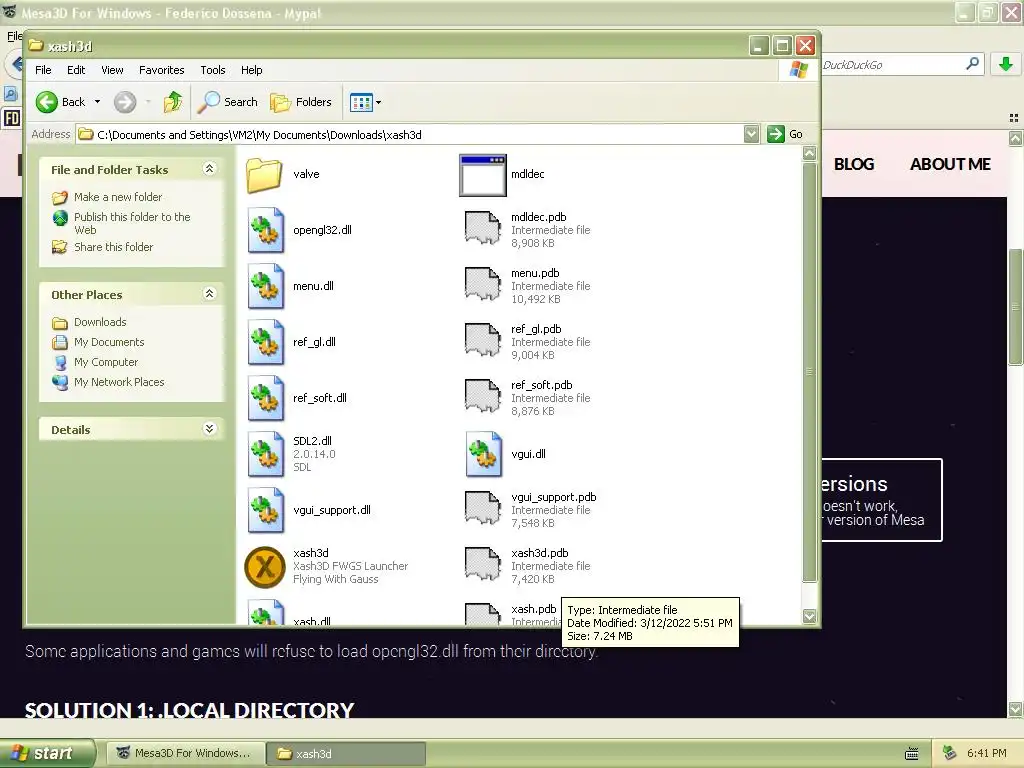This screenshot has width=1024, height=768.
Task: Collapse File and Folder Tasks panel
Action: (209, 169)
